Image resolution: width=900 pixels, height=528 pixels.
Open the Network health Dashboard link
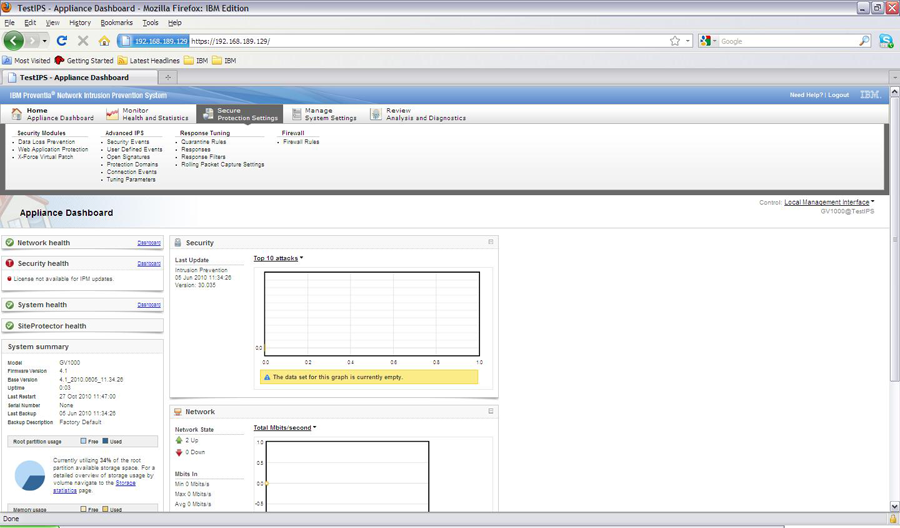pyautogui.click(x=149, y=243)
